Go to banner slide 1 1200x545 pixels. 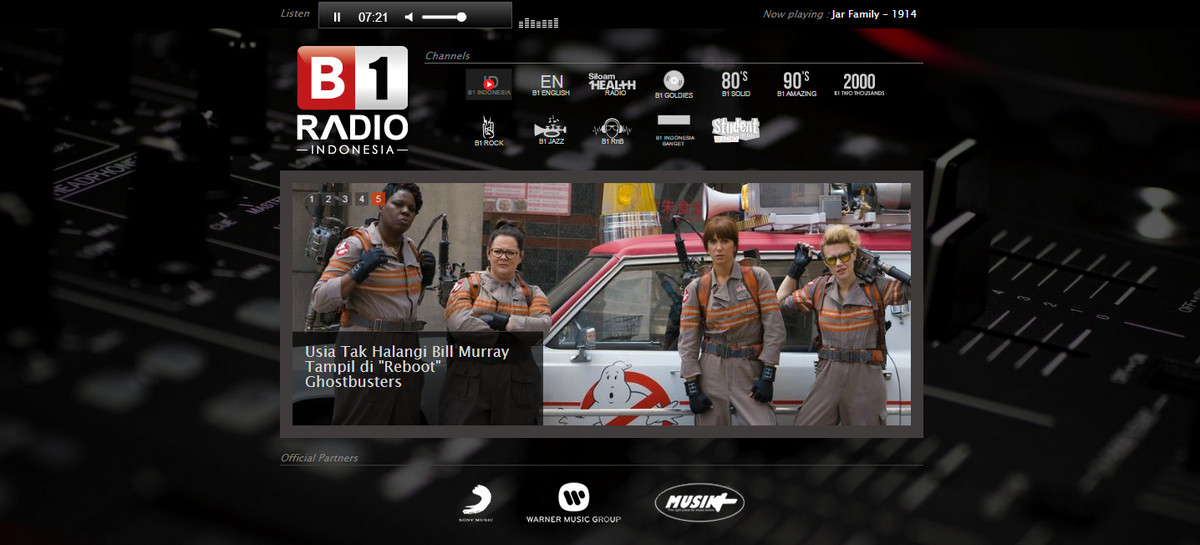tap(312, 199)
